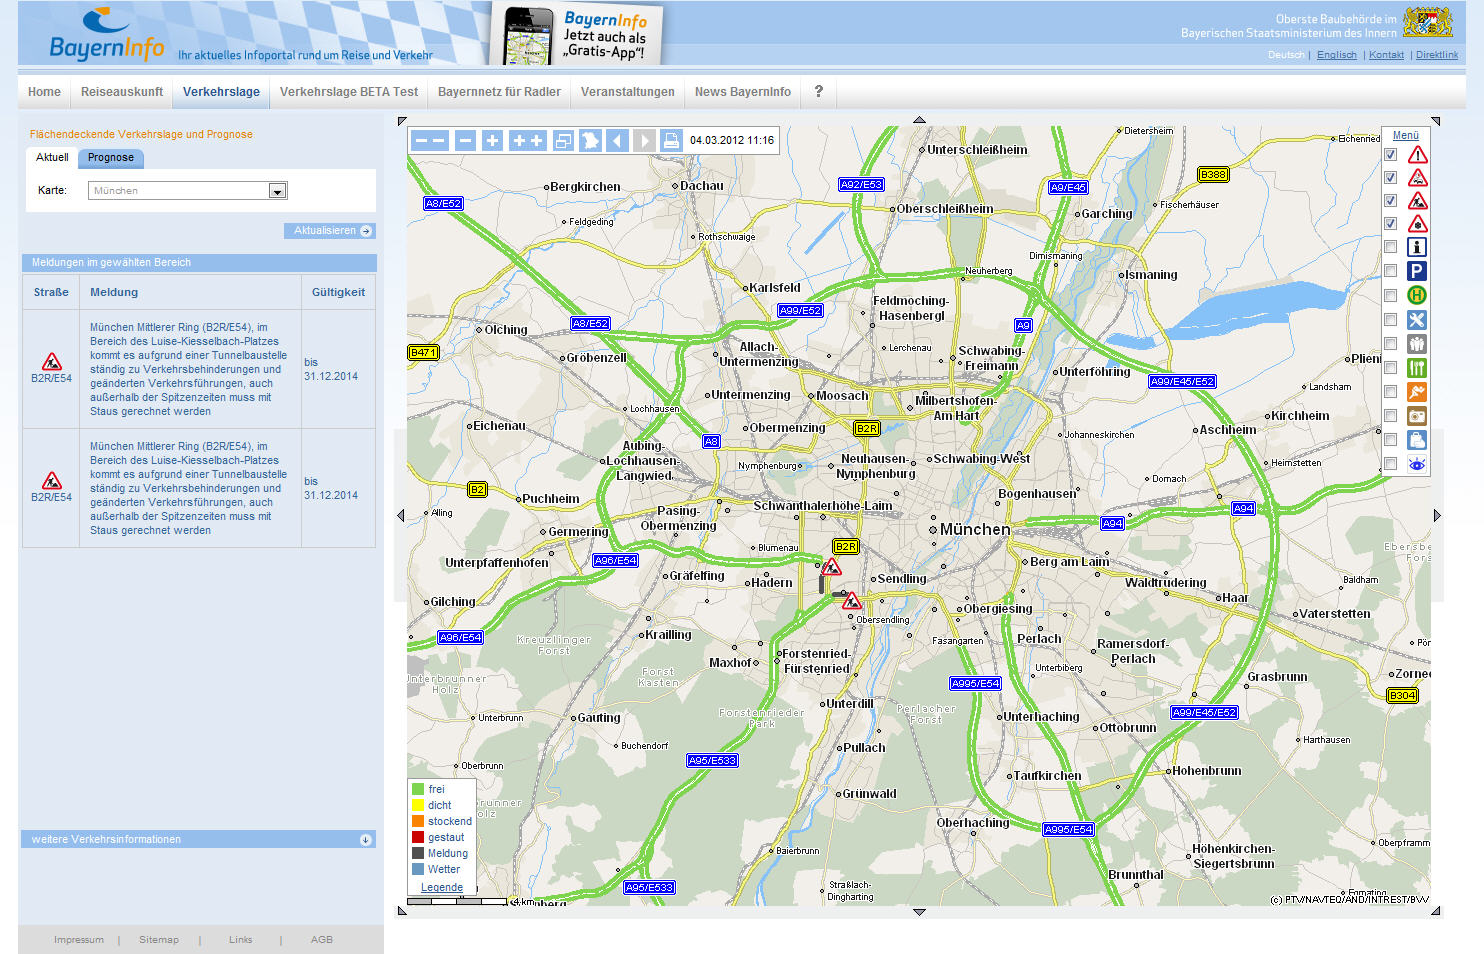Pan the map southeast with corner arrow
This screenshot has width=1484, height=954.
(x=1436, y=911)
